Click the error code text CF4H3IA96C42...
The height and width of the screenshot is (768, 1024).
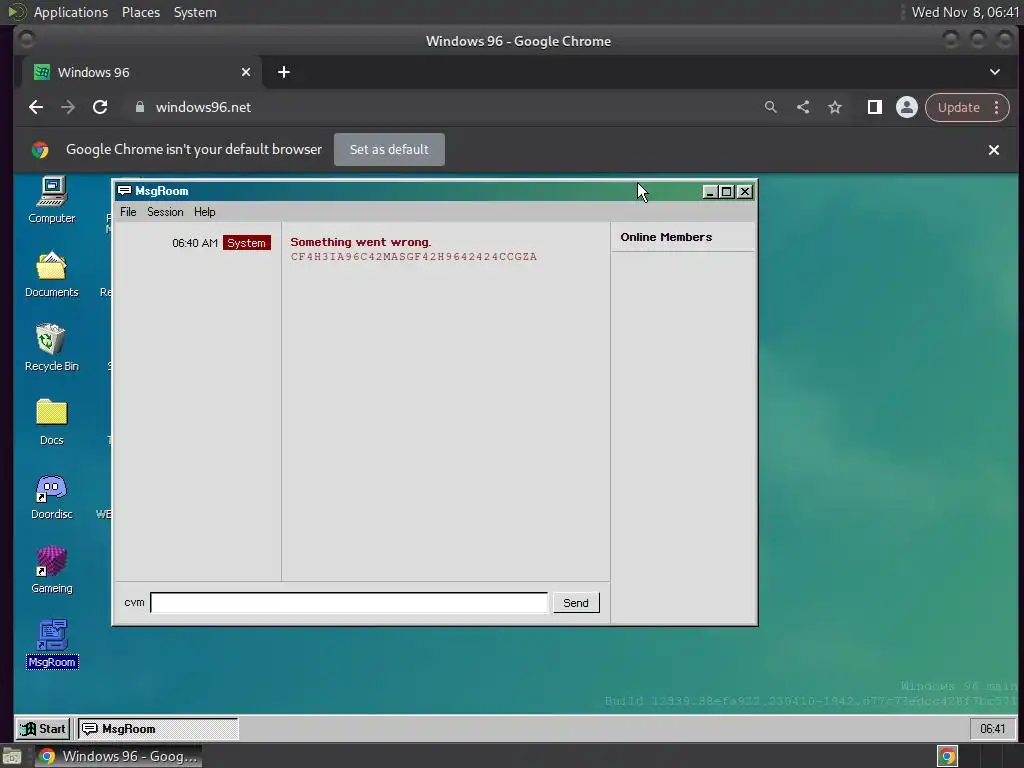pyautogui.click(x=413, y=257)
